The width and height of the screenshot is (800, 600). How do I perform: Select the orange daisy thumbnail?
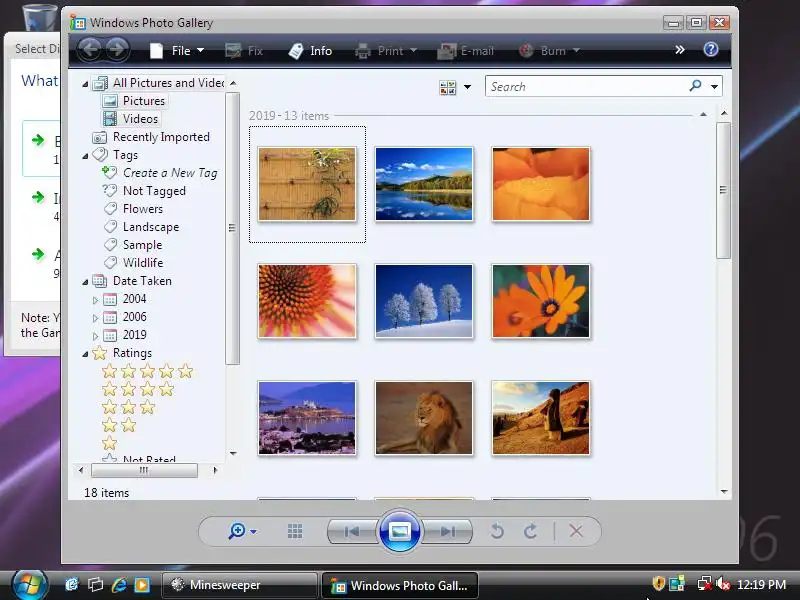(541, 301)
